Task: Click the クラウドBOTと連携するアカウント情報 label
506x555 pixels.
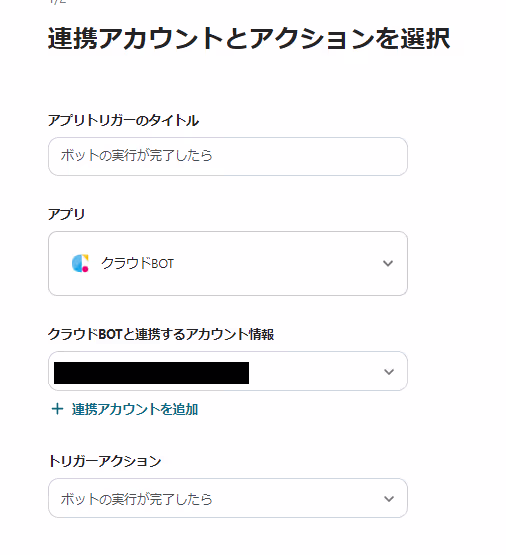Action: coord(161,334)
